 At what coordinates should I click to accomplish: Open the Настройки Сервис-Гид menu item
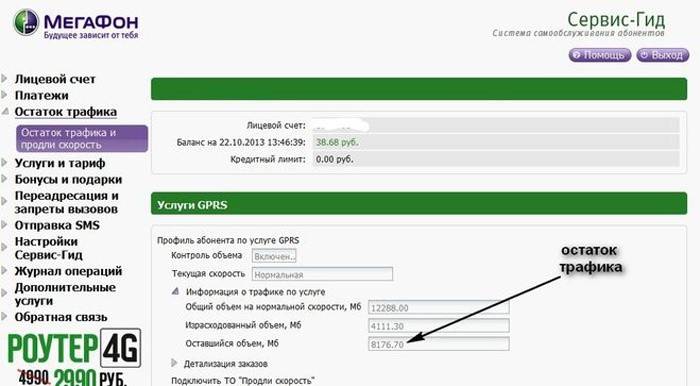(x=49, y=248)
